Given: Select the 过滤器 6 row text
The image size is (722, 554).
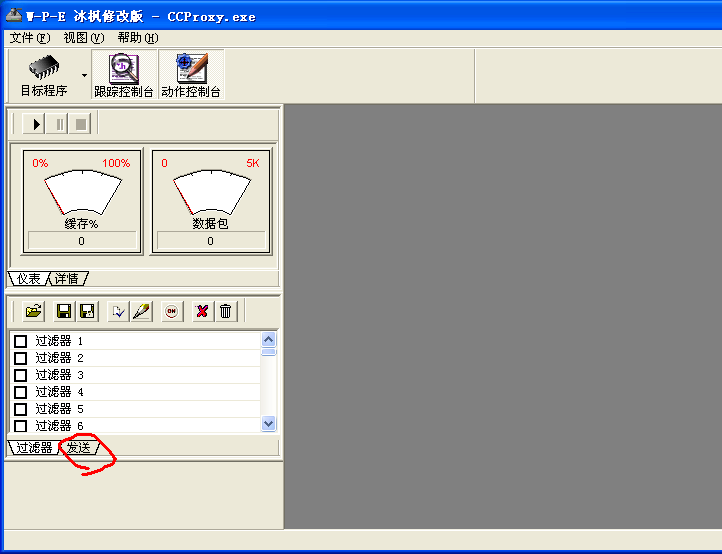Looking at the screenshot, I should (59, 426).
